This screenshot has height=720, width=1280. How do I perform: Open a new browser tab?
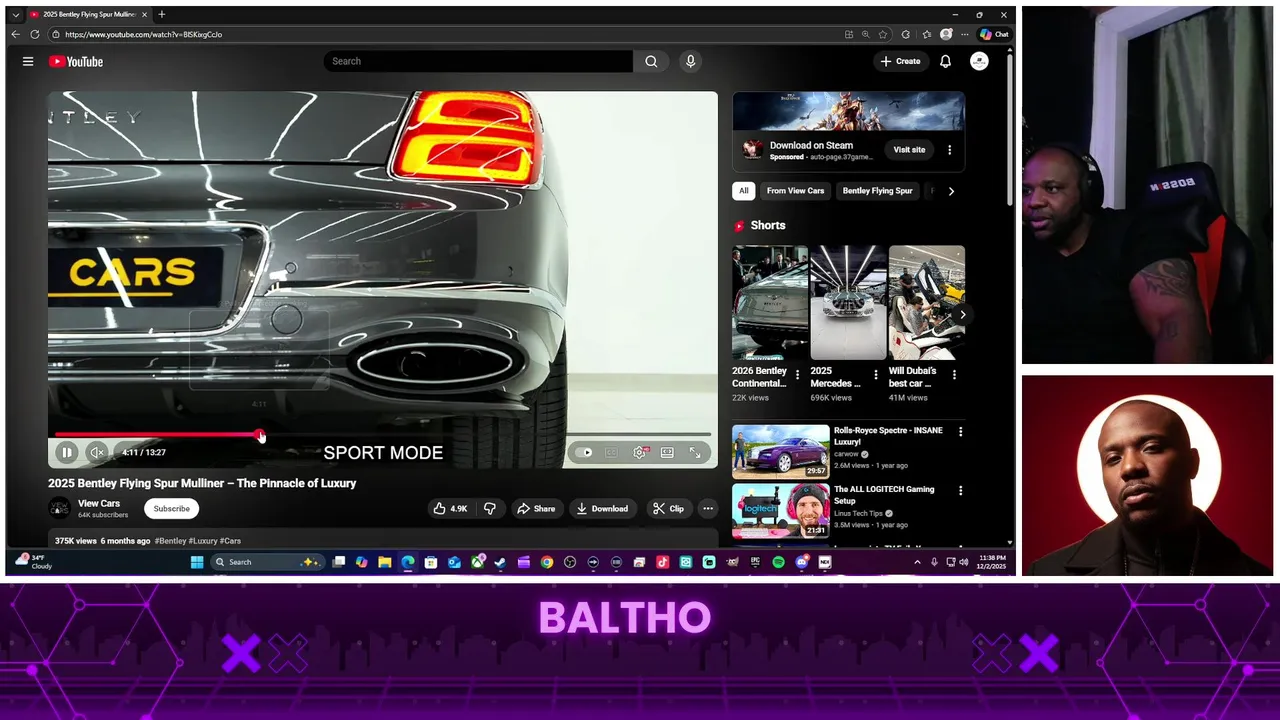[x=162, y=15]
